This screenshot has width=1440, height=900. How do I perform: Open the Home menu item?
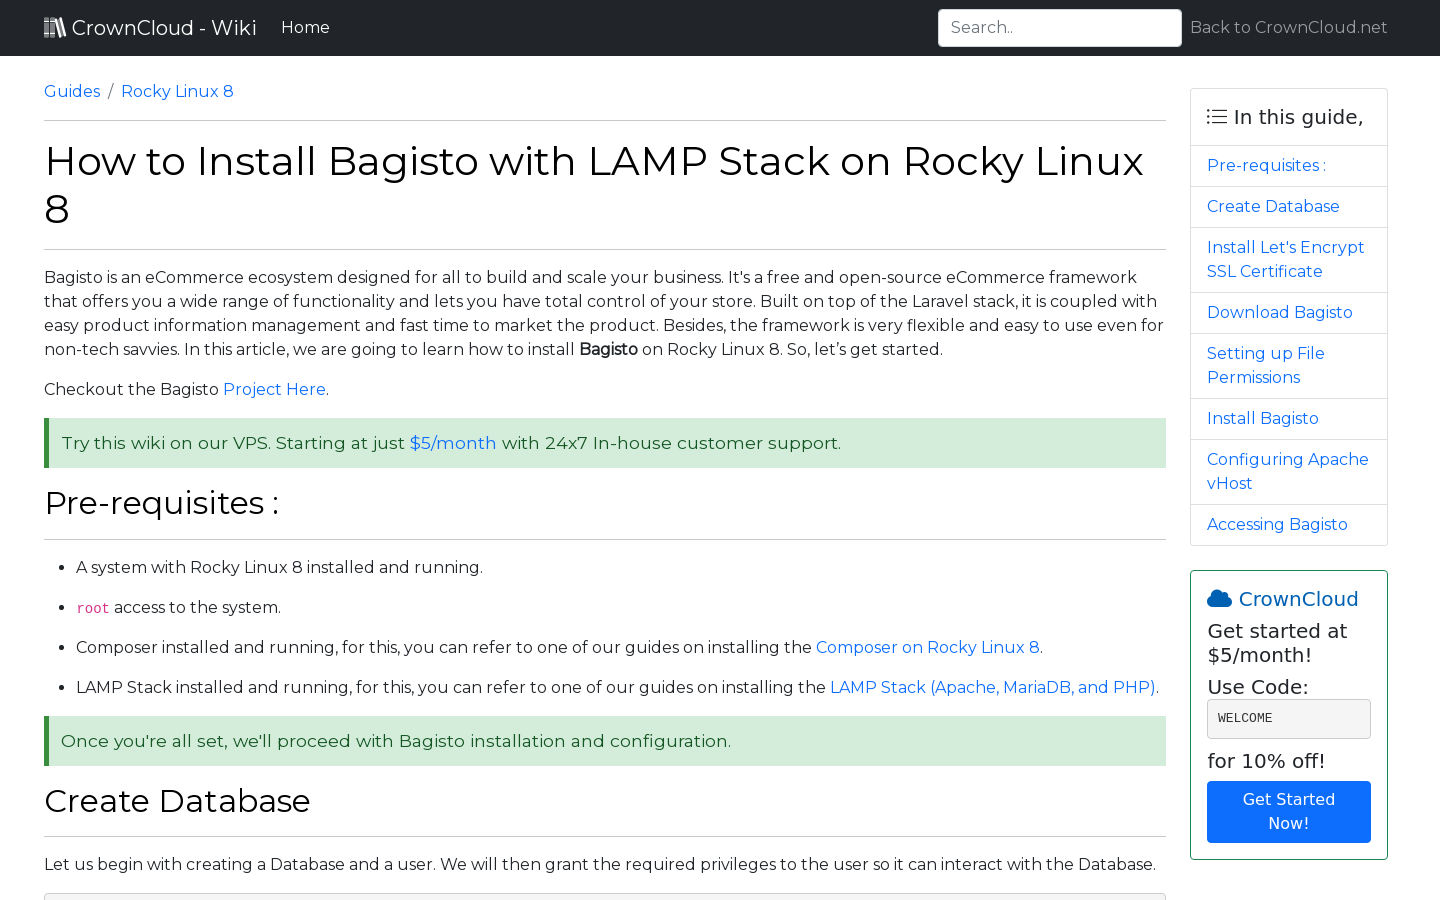(x=305, y=27)
